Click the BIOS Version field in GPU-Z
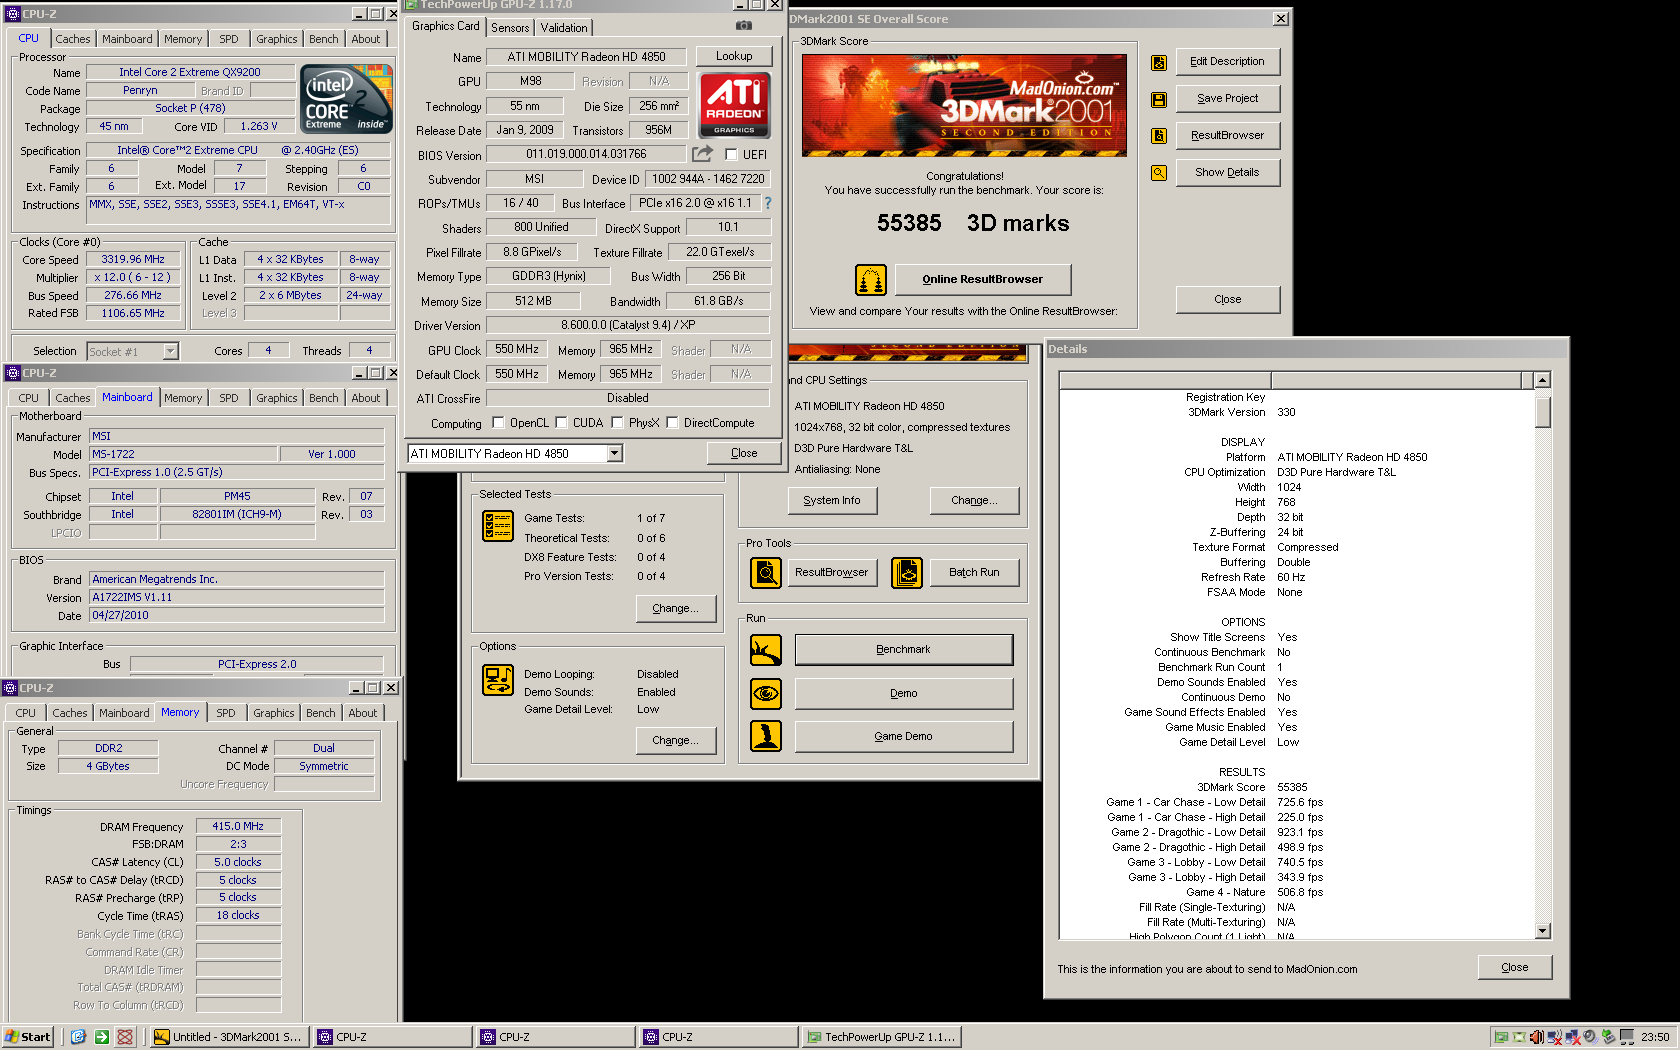This screenshot has width=1680, height=1050. 586,154
